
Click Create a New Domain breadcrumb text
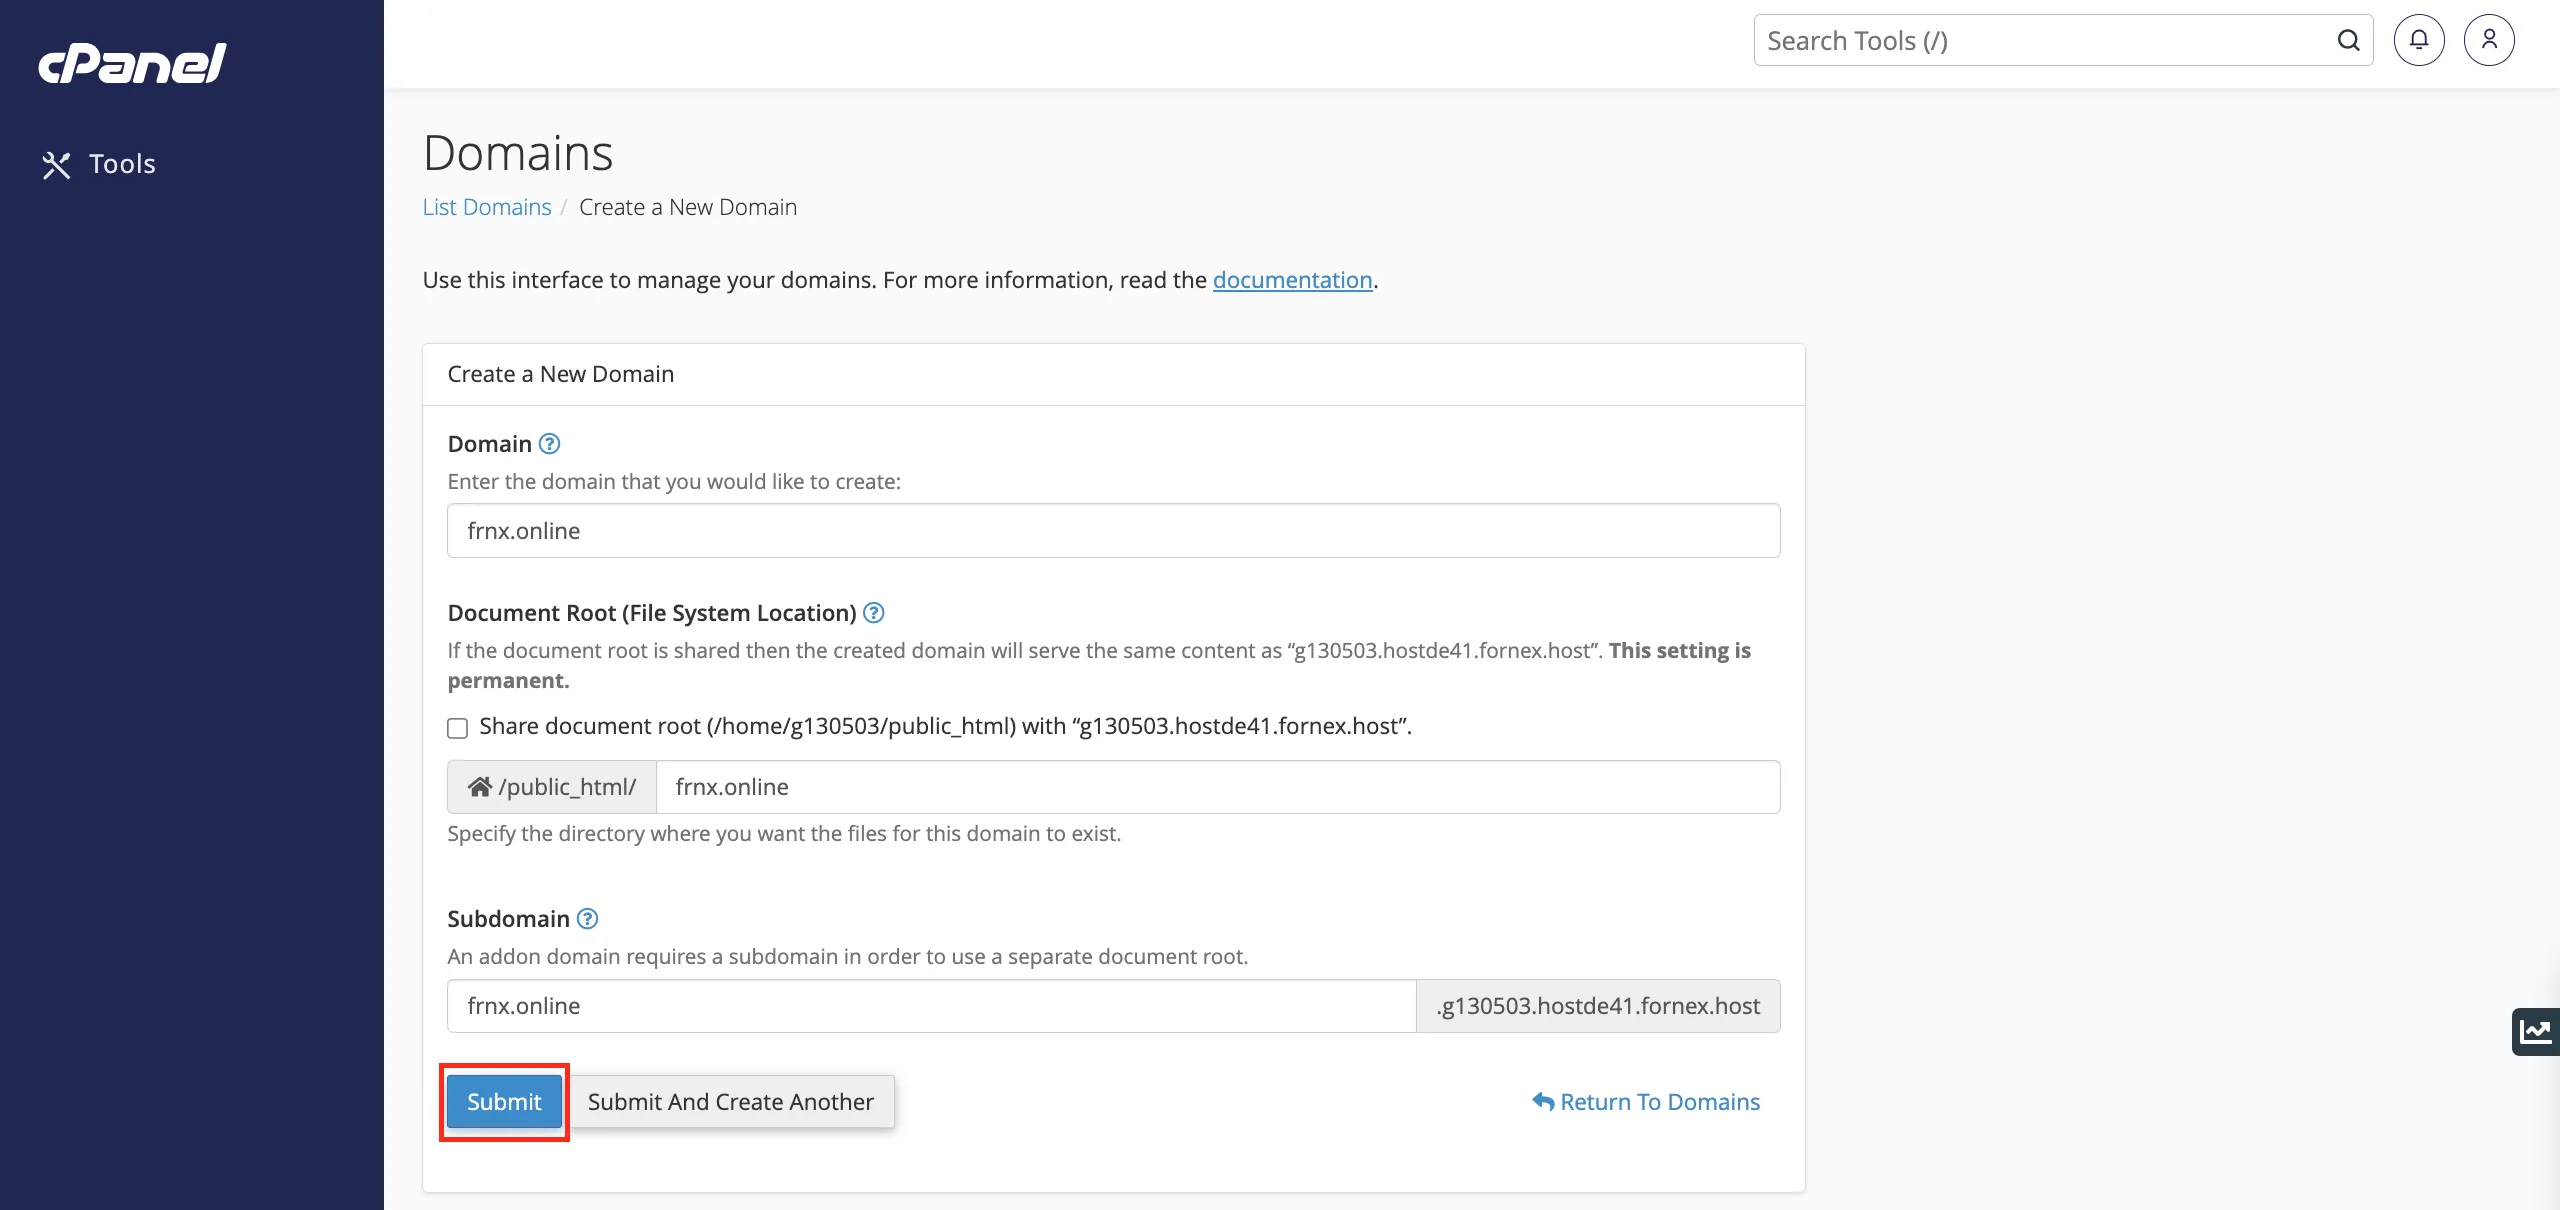[x=688, y=207]
